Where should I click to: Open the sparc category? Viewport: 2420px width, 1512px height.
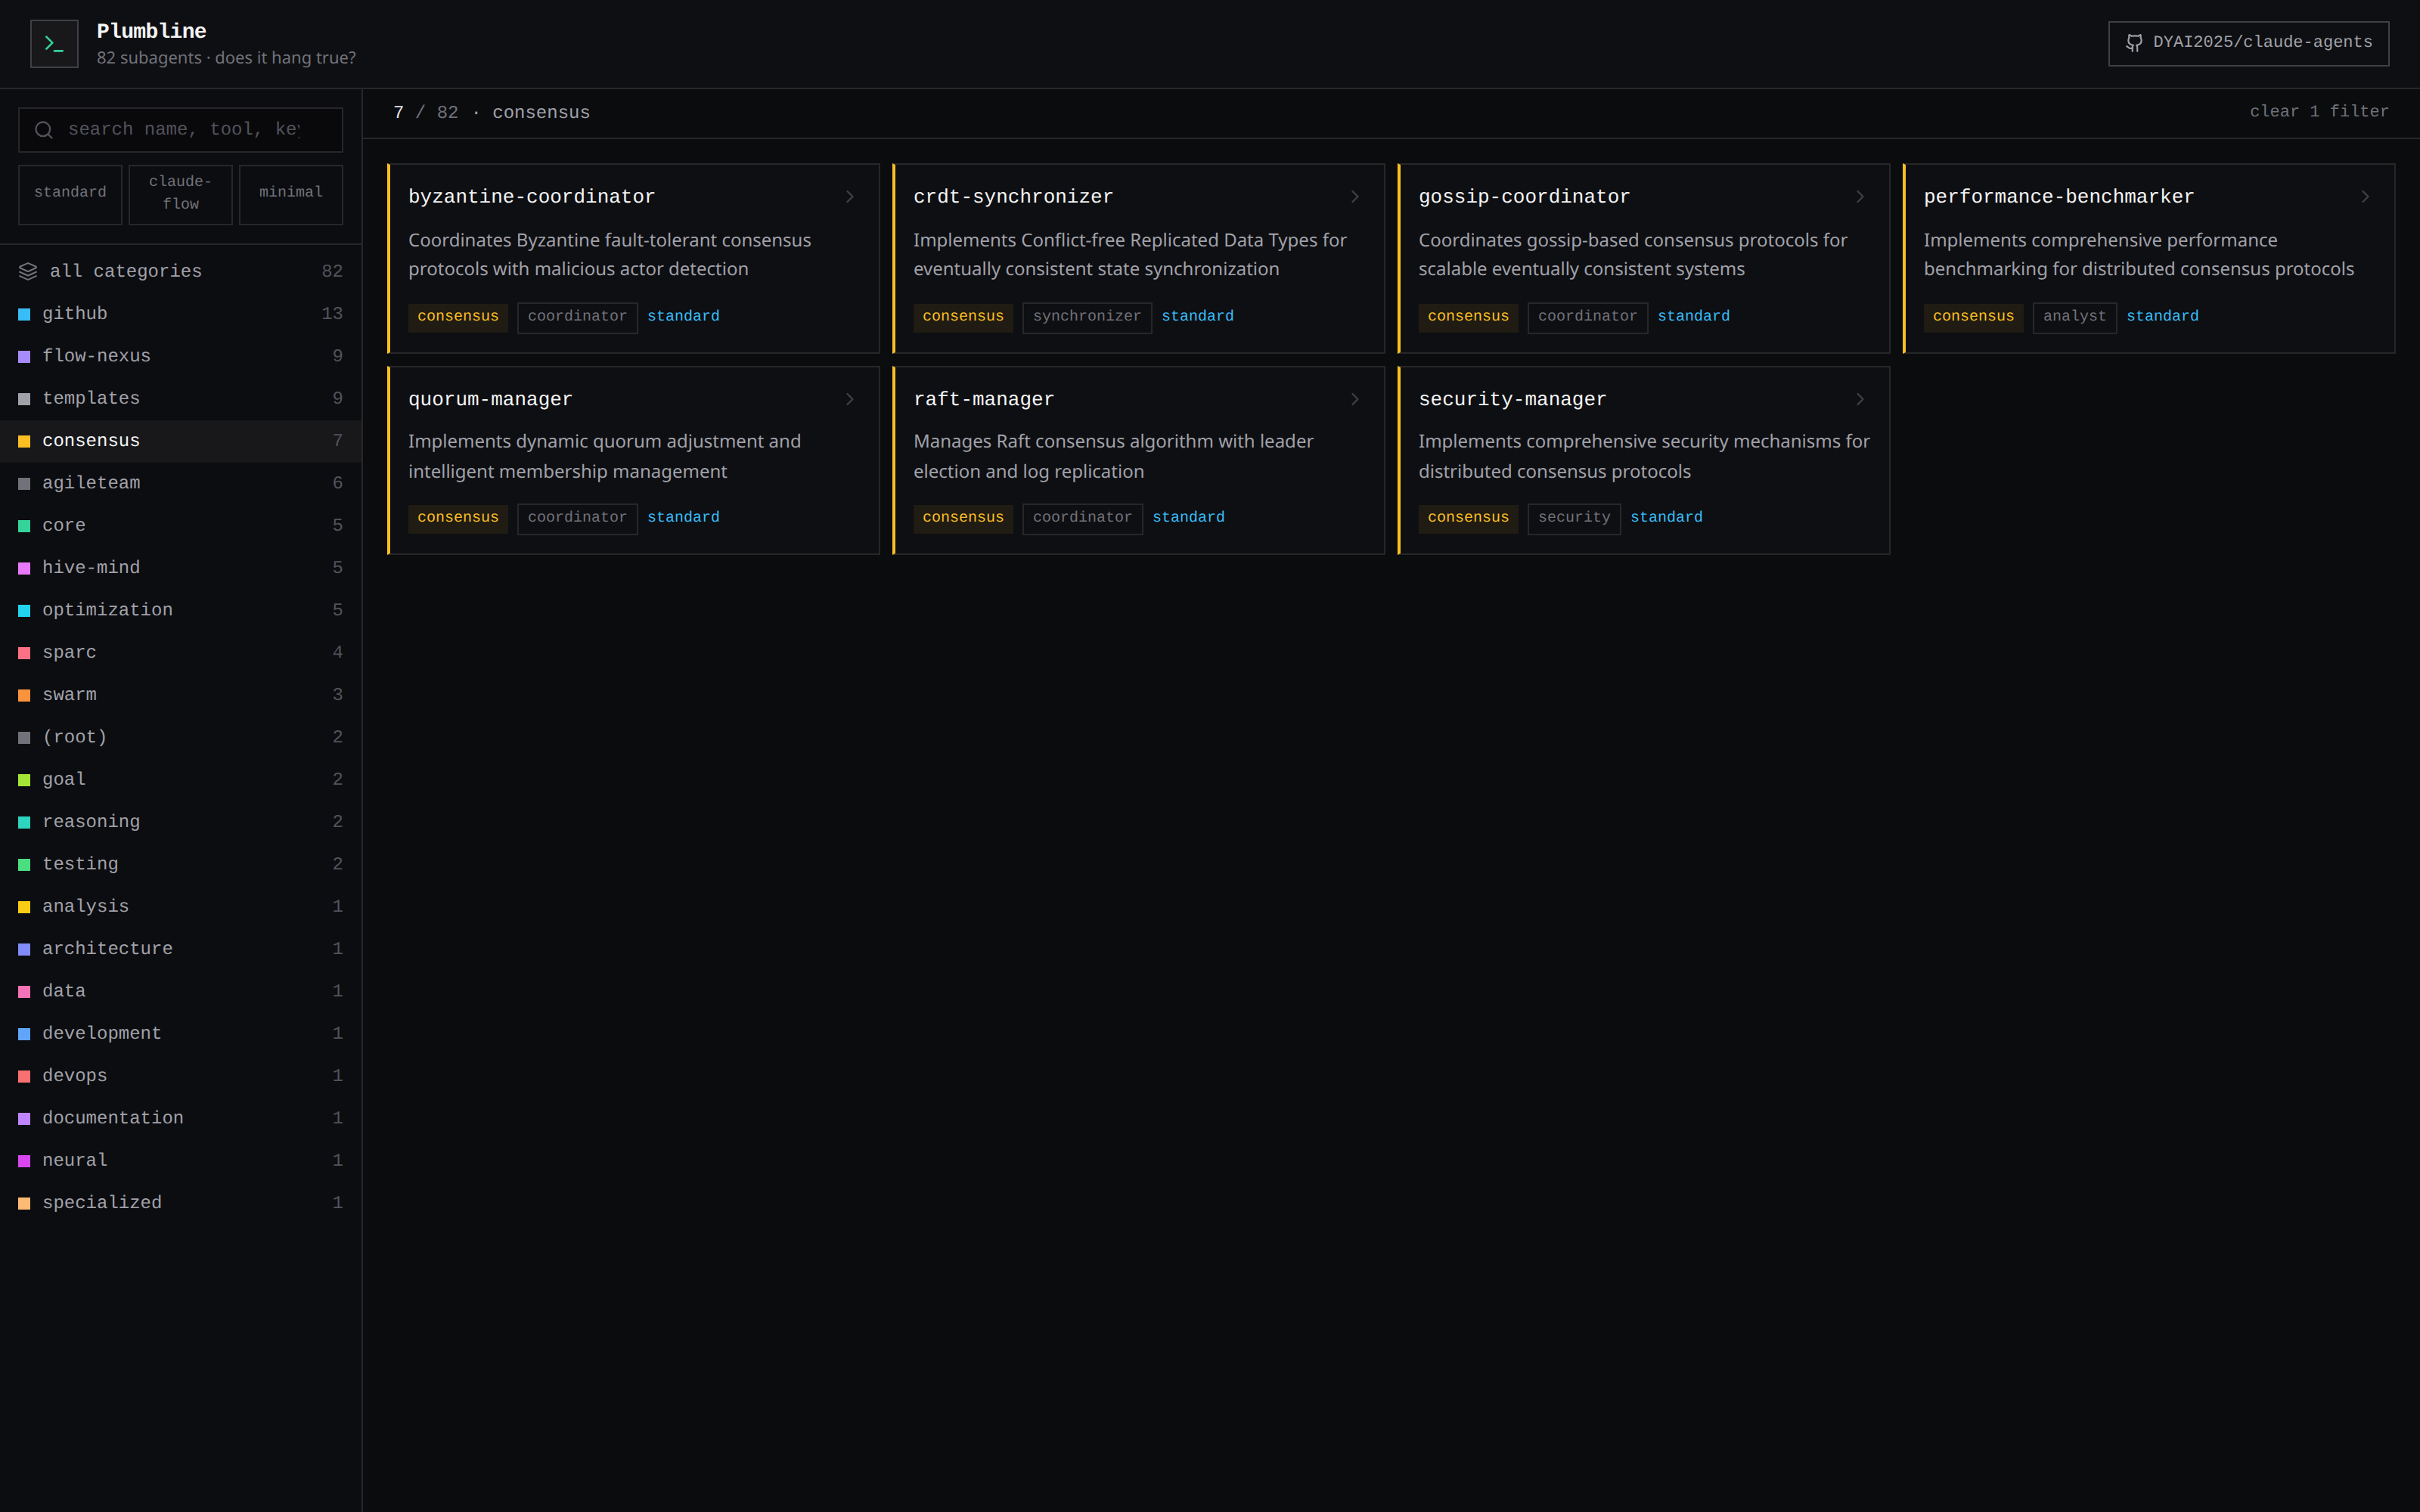pos(181,652)
